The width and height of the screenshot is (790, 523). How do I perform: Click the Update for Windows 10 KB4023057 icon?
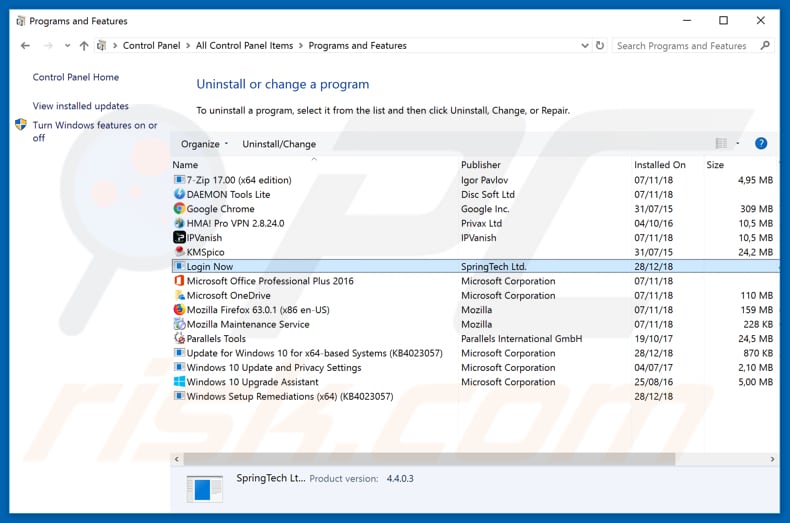pos(179,353)
